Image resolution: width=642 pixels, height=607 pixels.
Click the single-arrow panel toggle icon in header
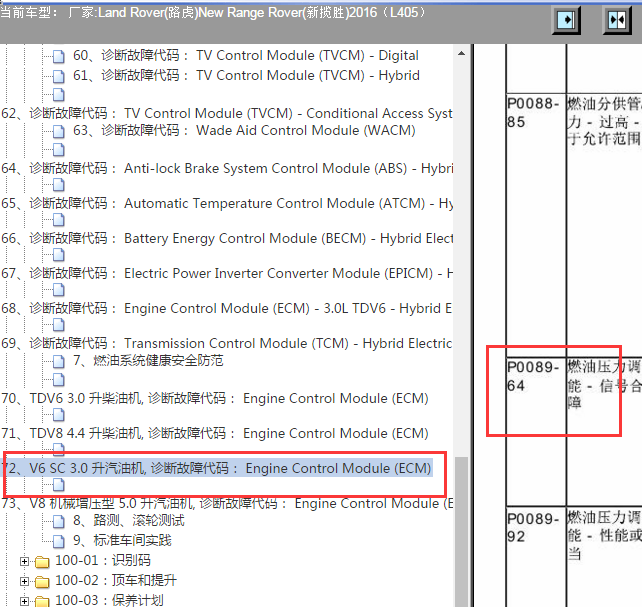pos(566,19)
